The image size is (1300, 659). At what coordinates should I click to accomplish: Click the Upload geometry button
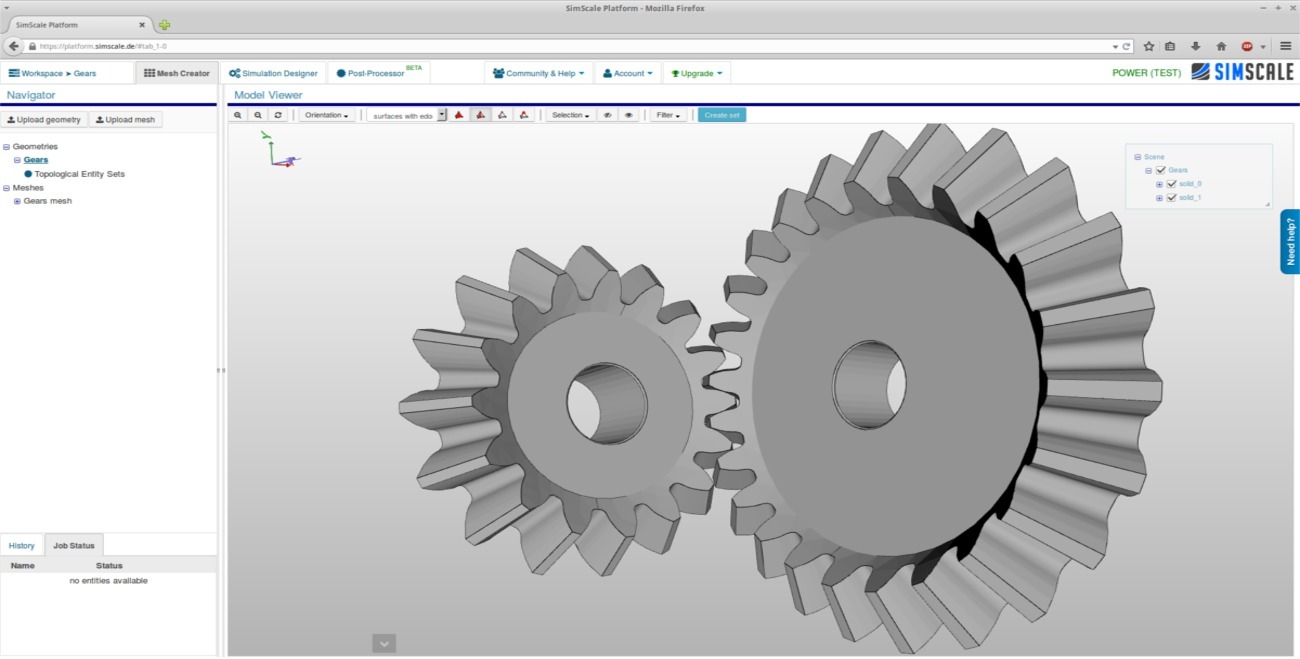(44, 119)
